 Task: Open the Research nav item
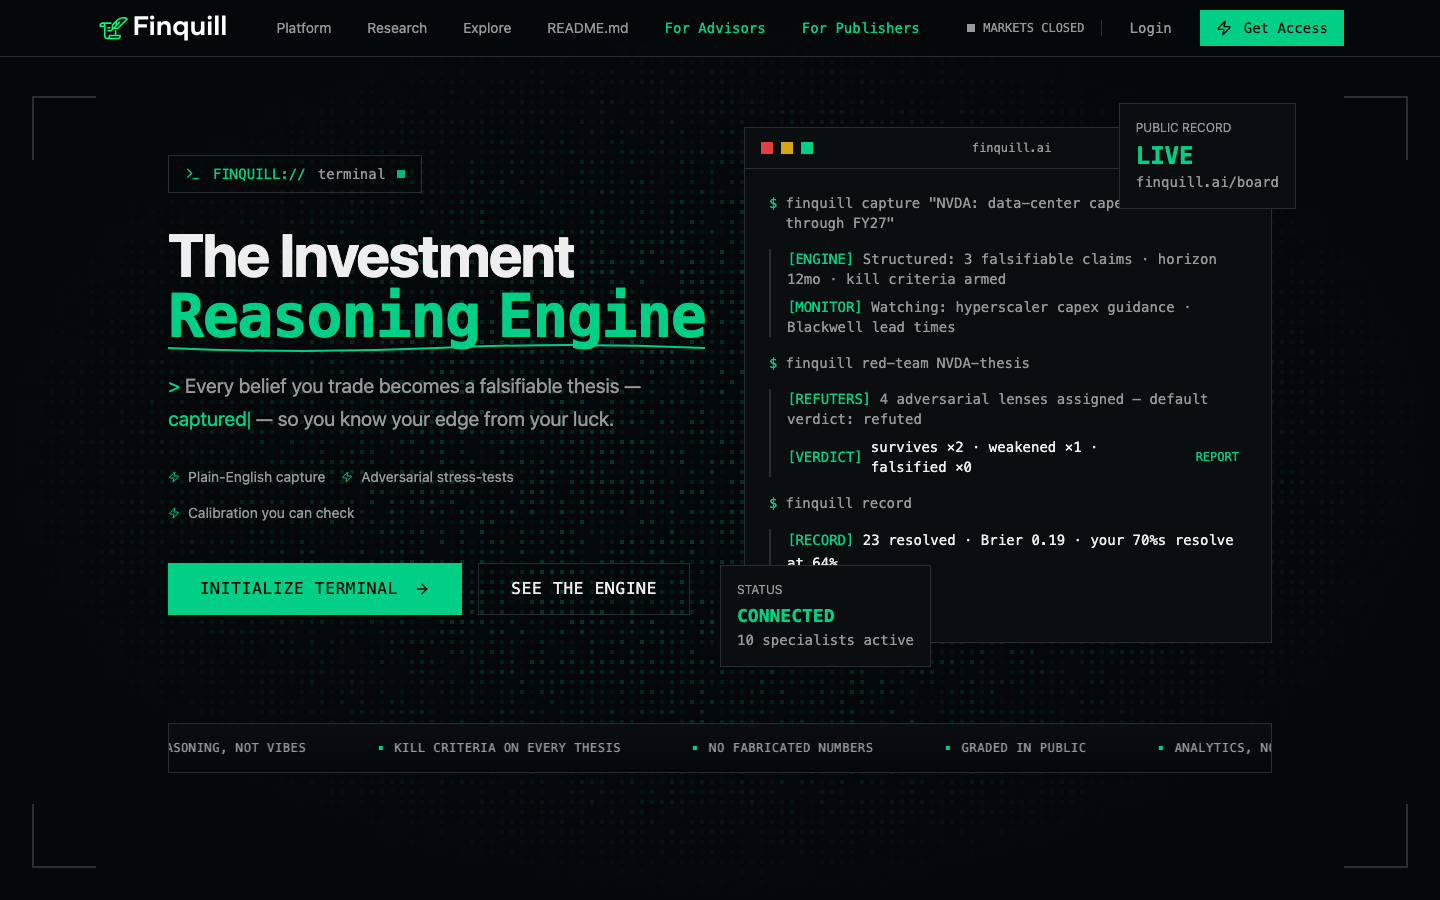397,28
